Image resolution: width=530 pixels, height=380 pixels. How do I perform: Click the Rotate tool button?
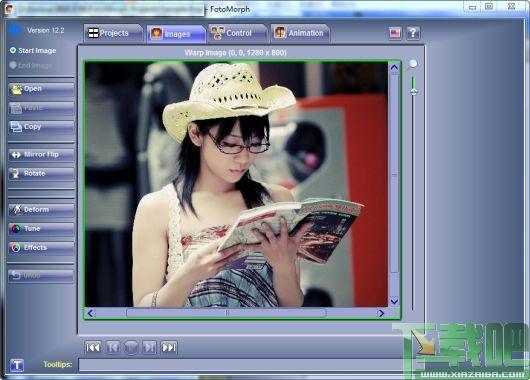pyautogui.click(x=41, y=173)
